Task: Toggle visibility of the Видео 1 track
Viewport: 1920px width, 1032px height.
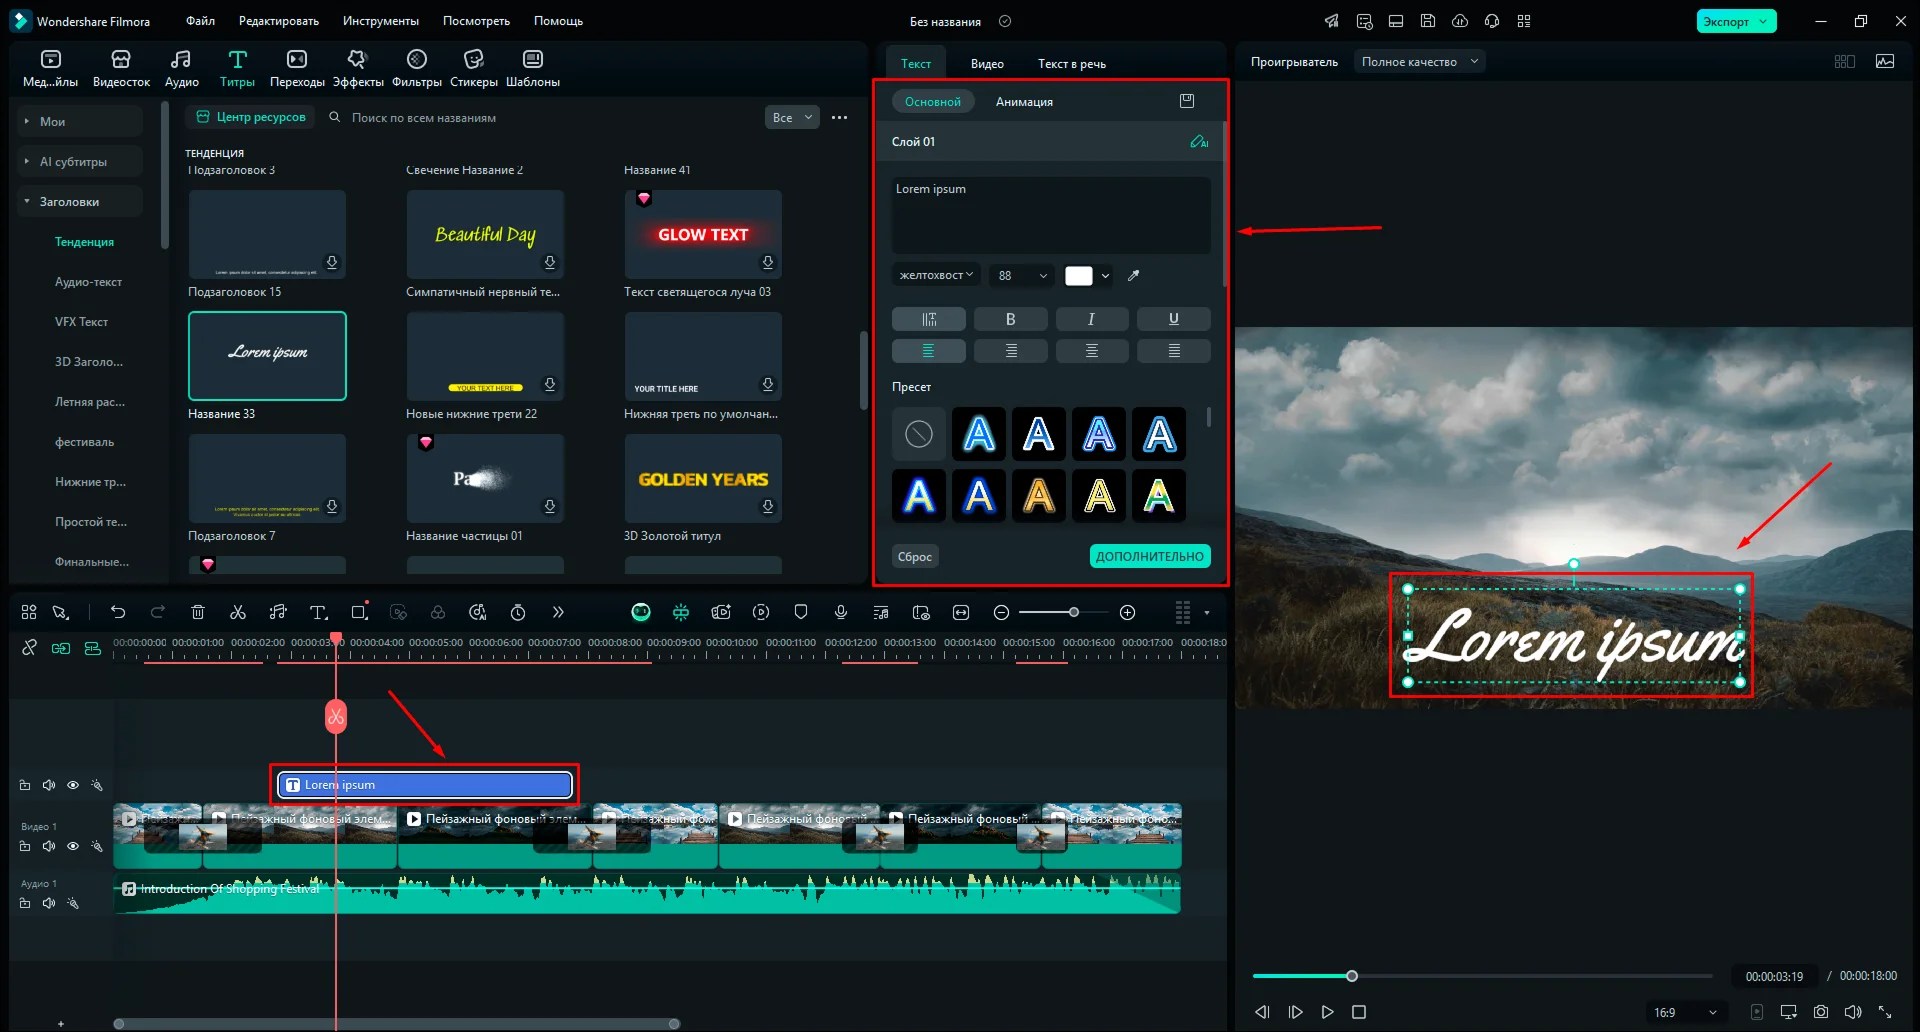Action: [x=73, y=846]
